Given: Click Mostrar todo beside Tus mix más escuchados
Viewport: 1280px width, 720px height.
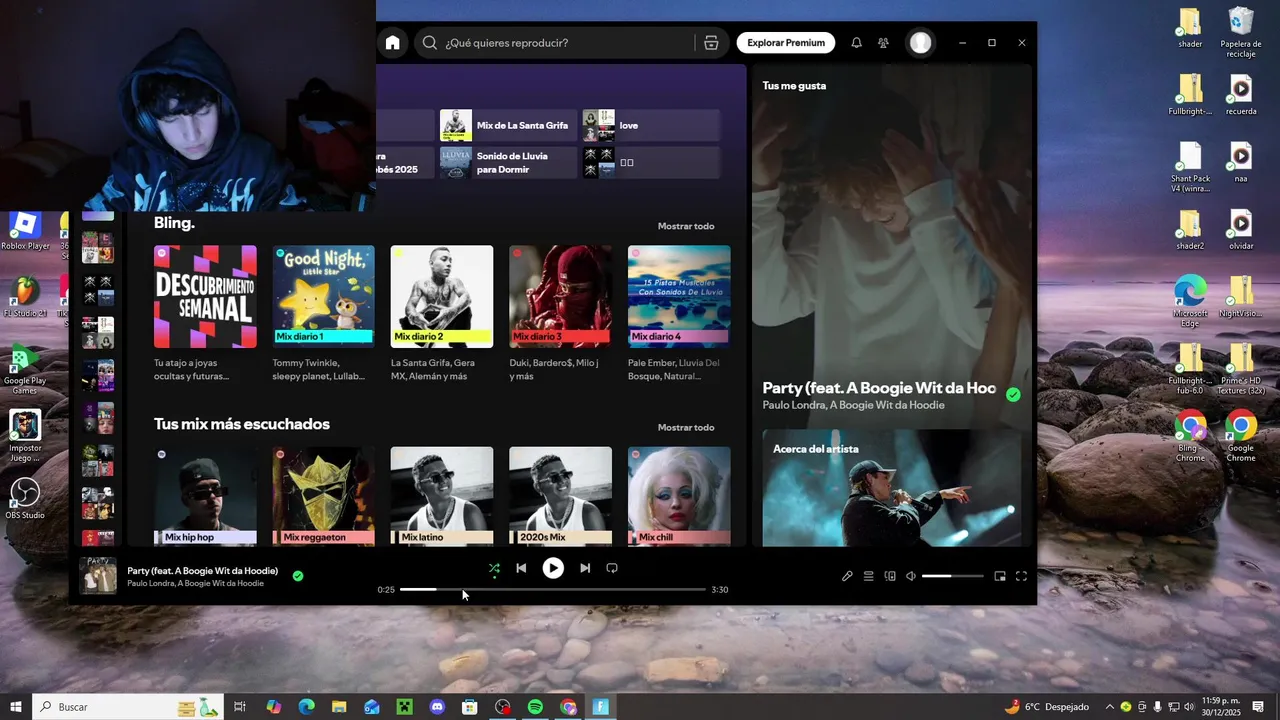Looking at the screenshot, I should 686,427.
